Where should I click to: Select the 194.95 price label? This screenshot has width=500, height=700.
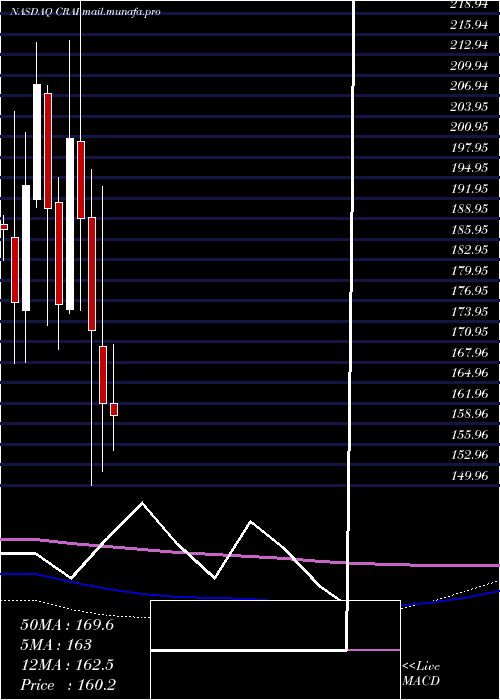(x=469, y=168)
